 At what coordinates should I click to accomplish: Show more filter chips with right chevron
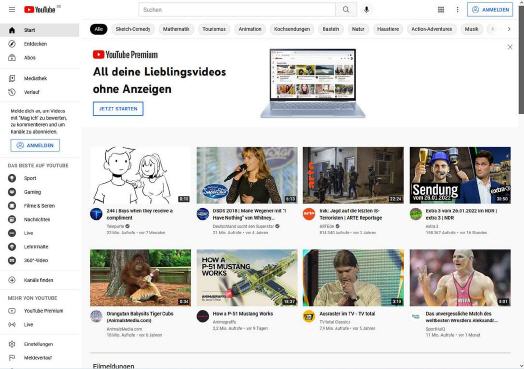(x=509, y=29)
